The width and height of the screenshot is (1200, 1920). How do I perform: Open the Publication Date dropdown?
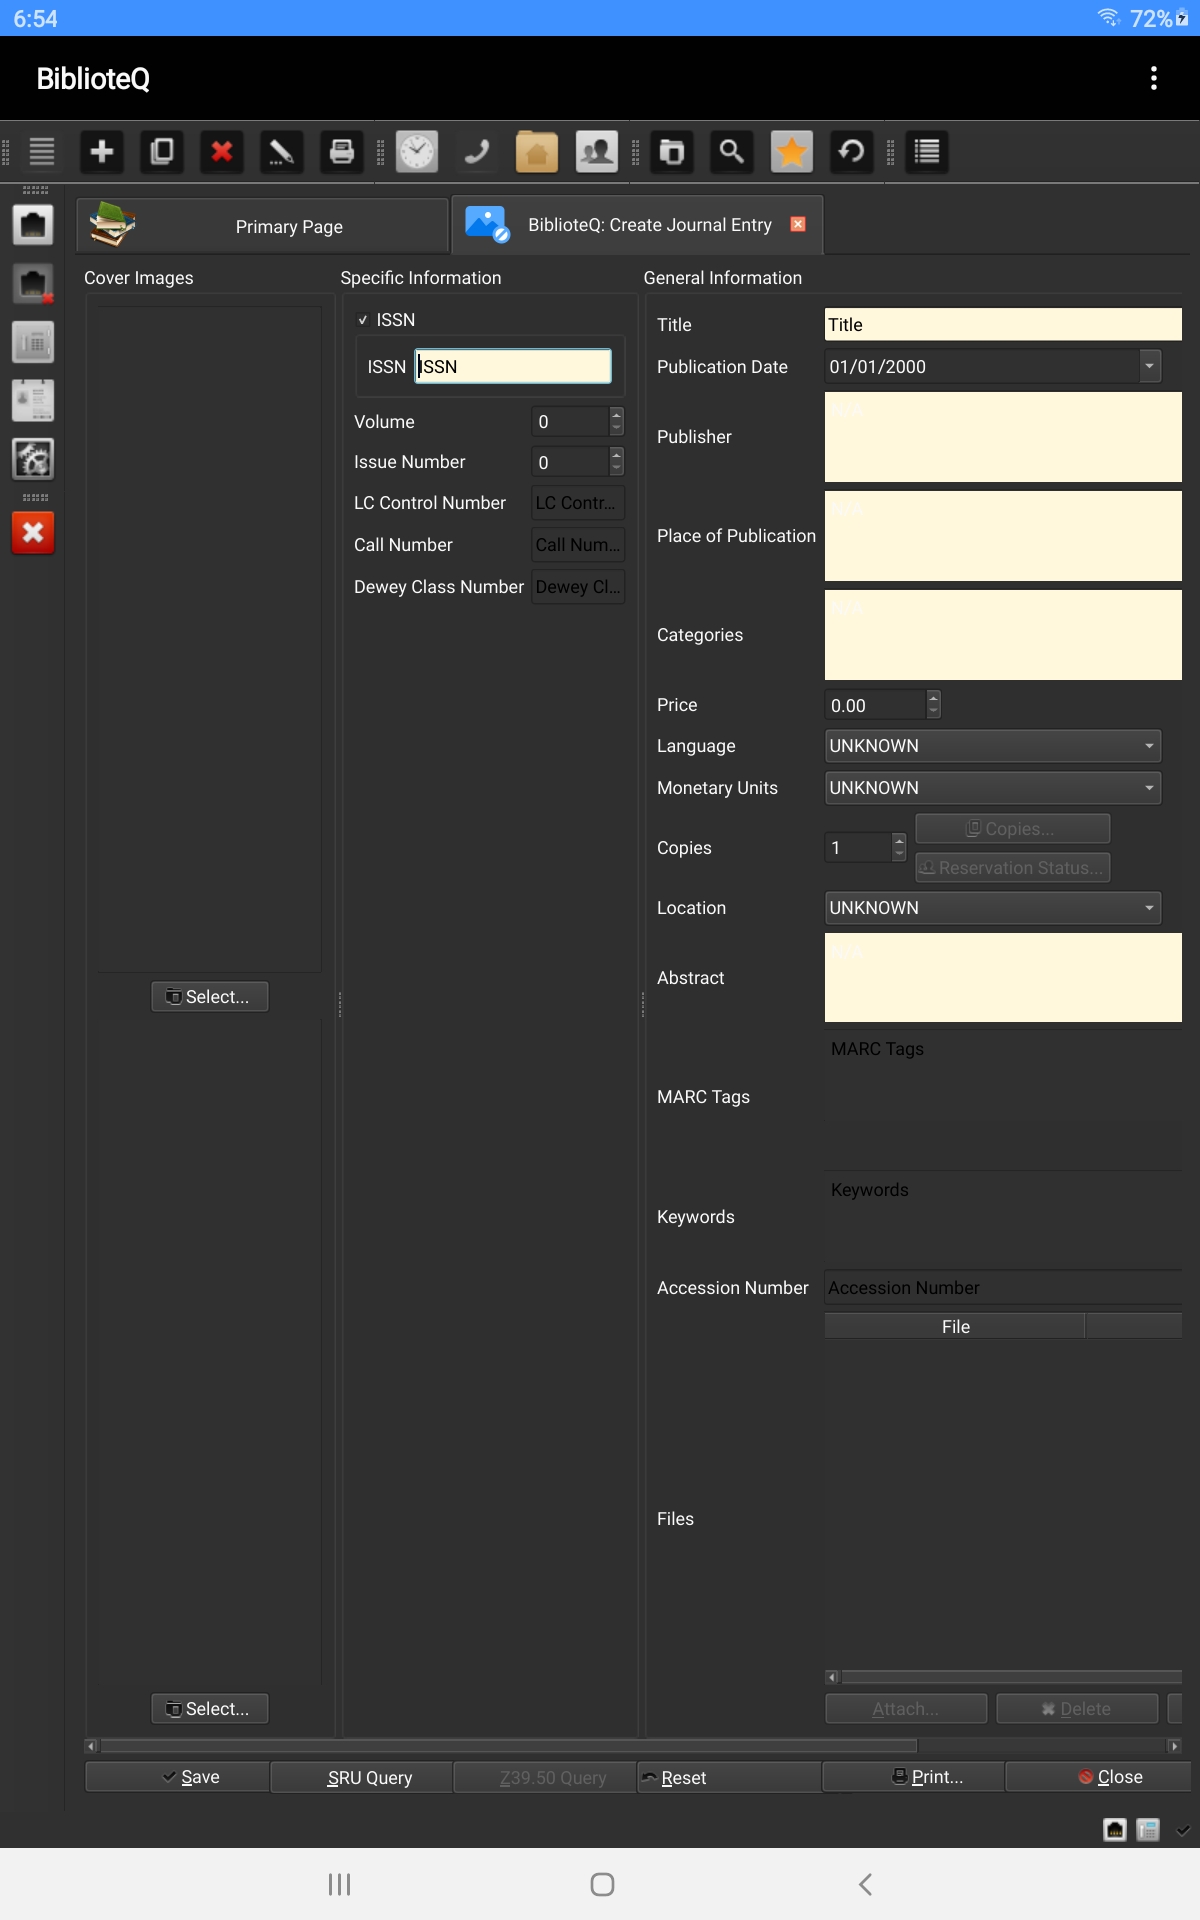coord(1150,367)
